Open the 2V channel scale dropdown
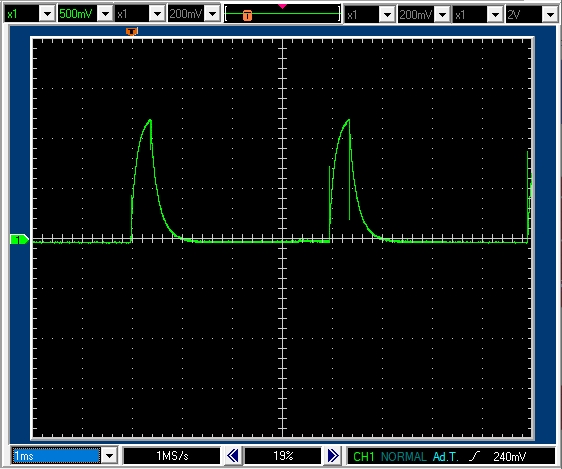This screenshot has height=469, width=562. [550, 15]
